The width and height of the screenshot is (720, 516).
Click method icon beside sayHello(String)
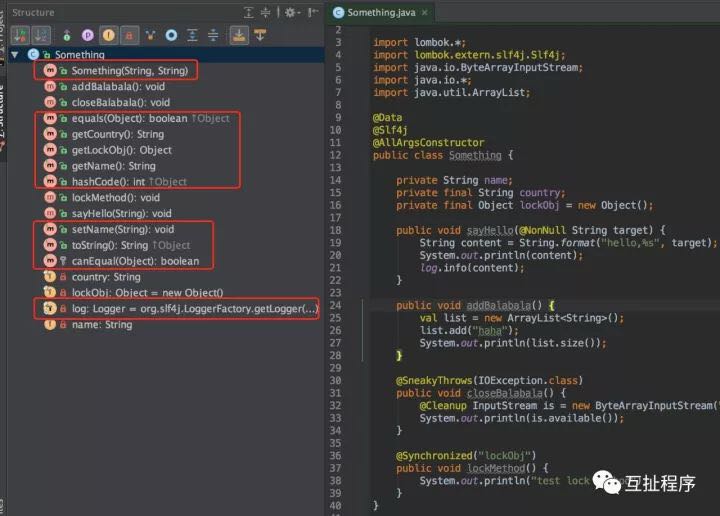[50, 213]
